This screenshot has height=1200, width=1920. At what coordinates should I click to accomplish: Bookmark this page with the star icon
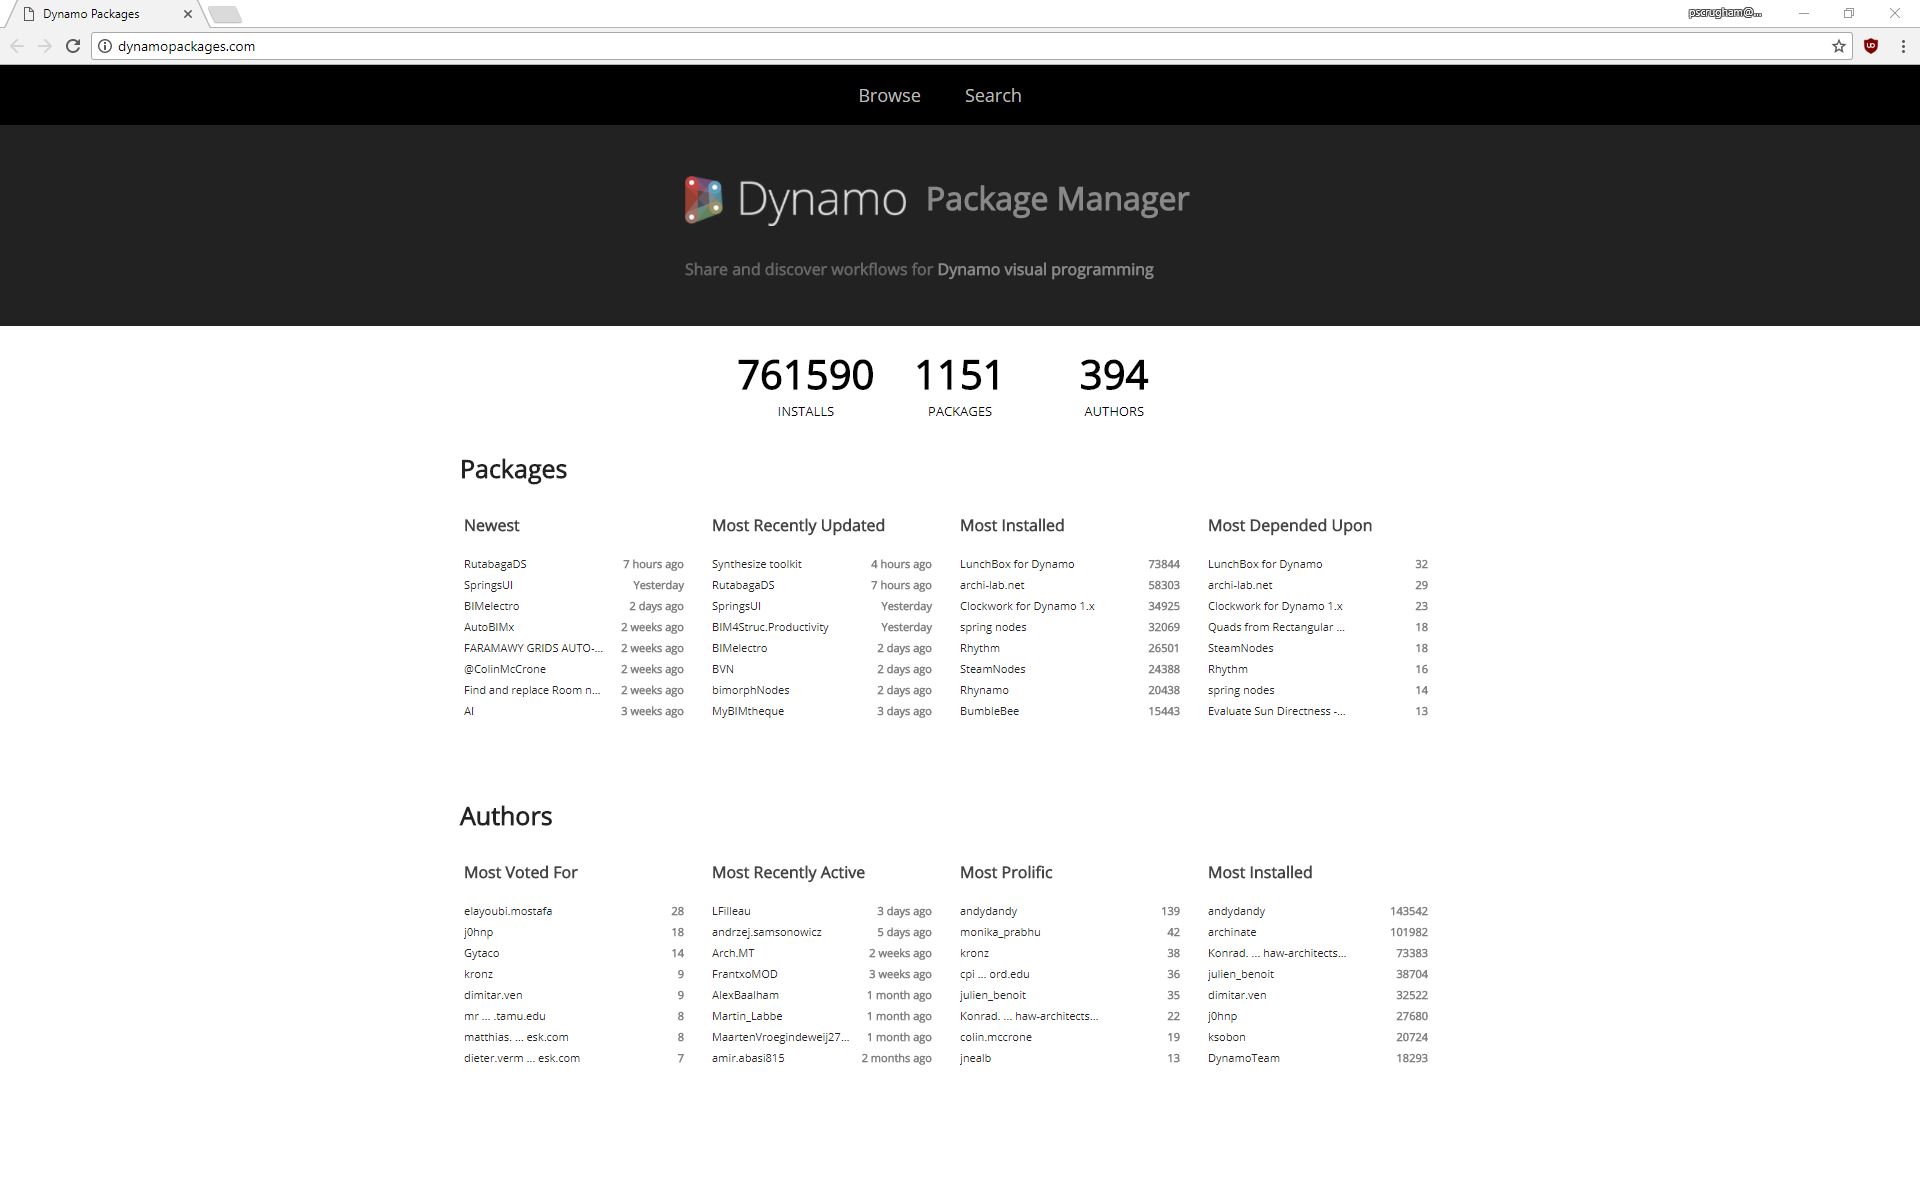1838,46
